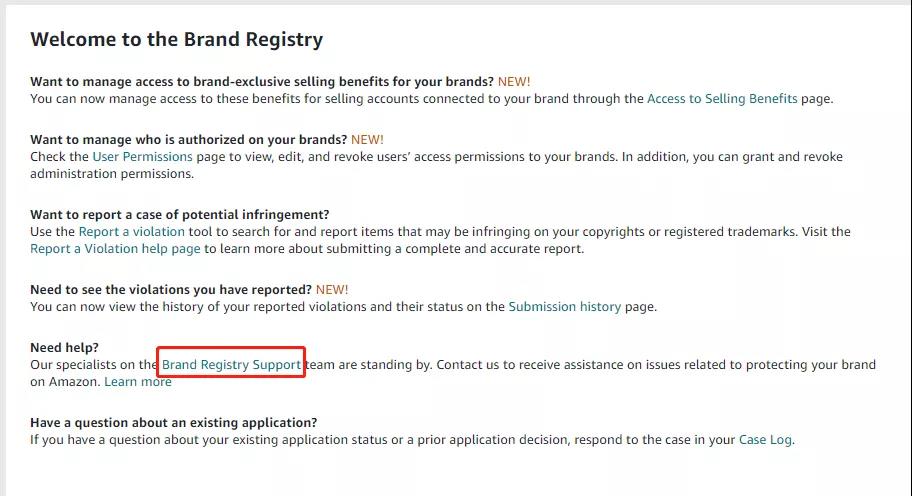
Task: Click the Welcome to the Brand Registry heading
Action: click(177, 40)
